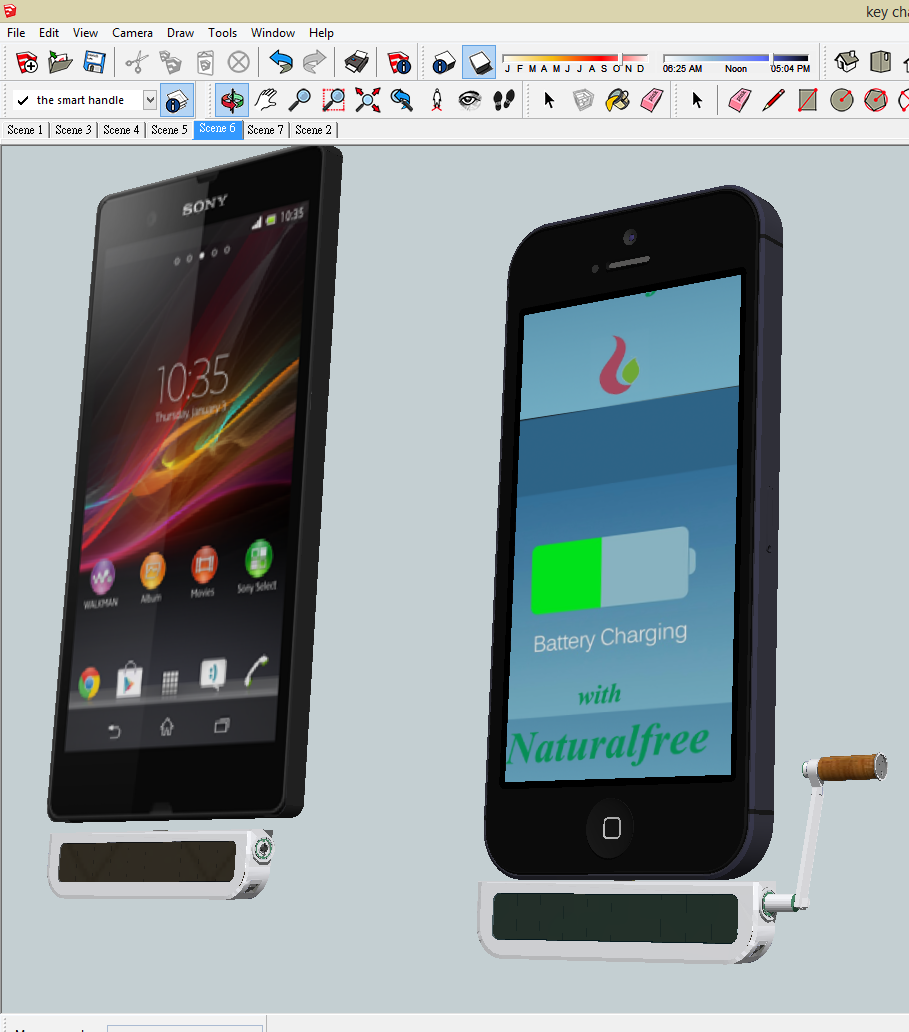The height and width of the screenshot is (1032, 909).
Task: Click the Copy icon
Action: click(x=170, y=63)
